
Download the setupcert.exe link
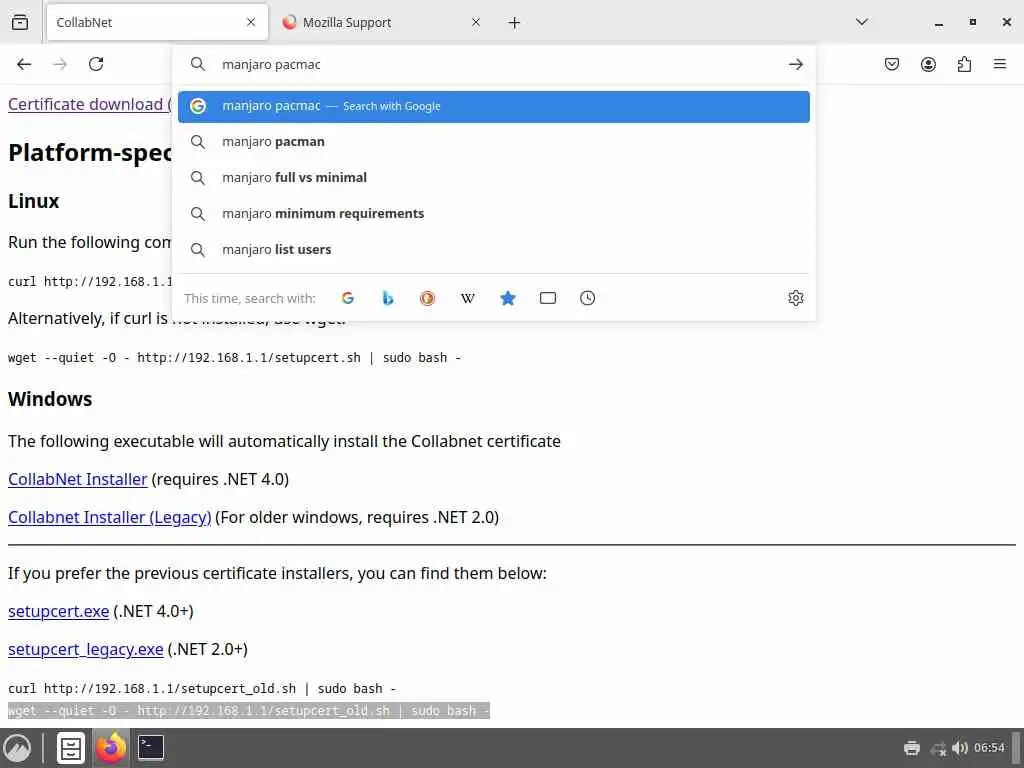click(59, 611)
